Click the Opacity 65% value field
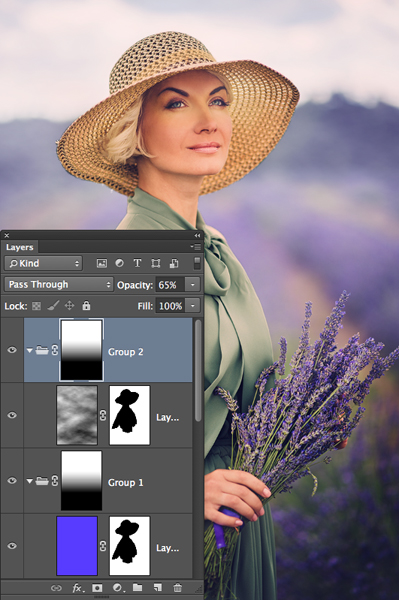The width and height of the screenshot is (399, 600). coord(171,285)
